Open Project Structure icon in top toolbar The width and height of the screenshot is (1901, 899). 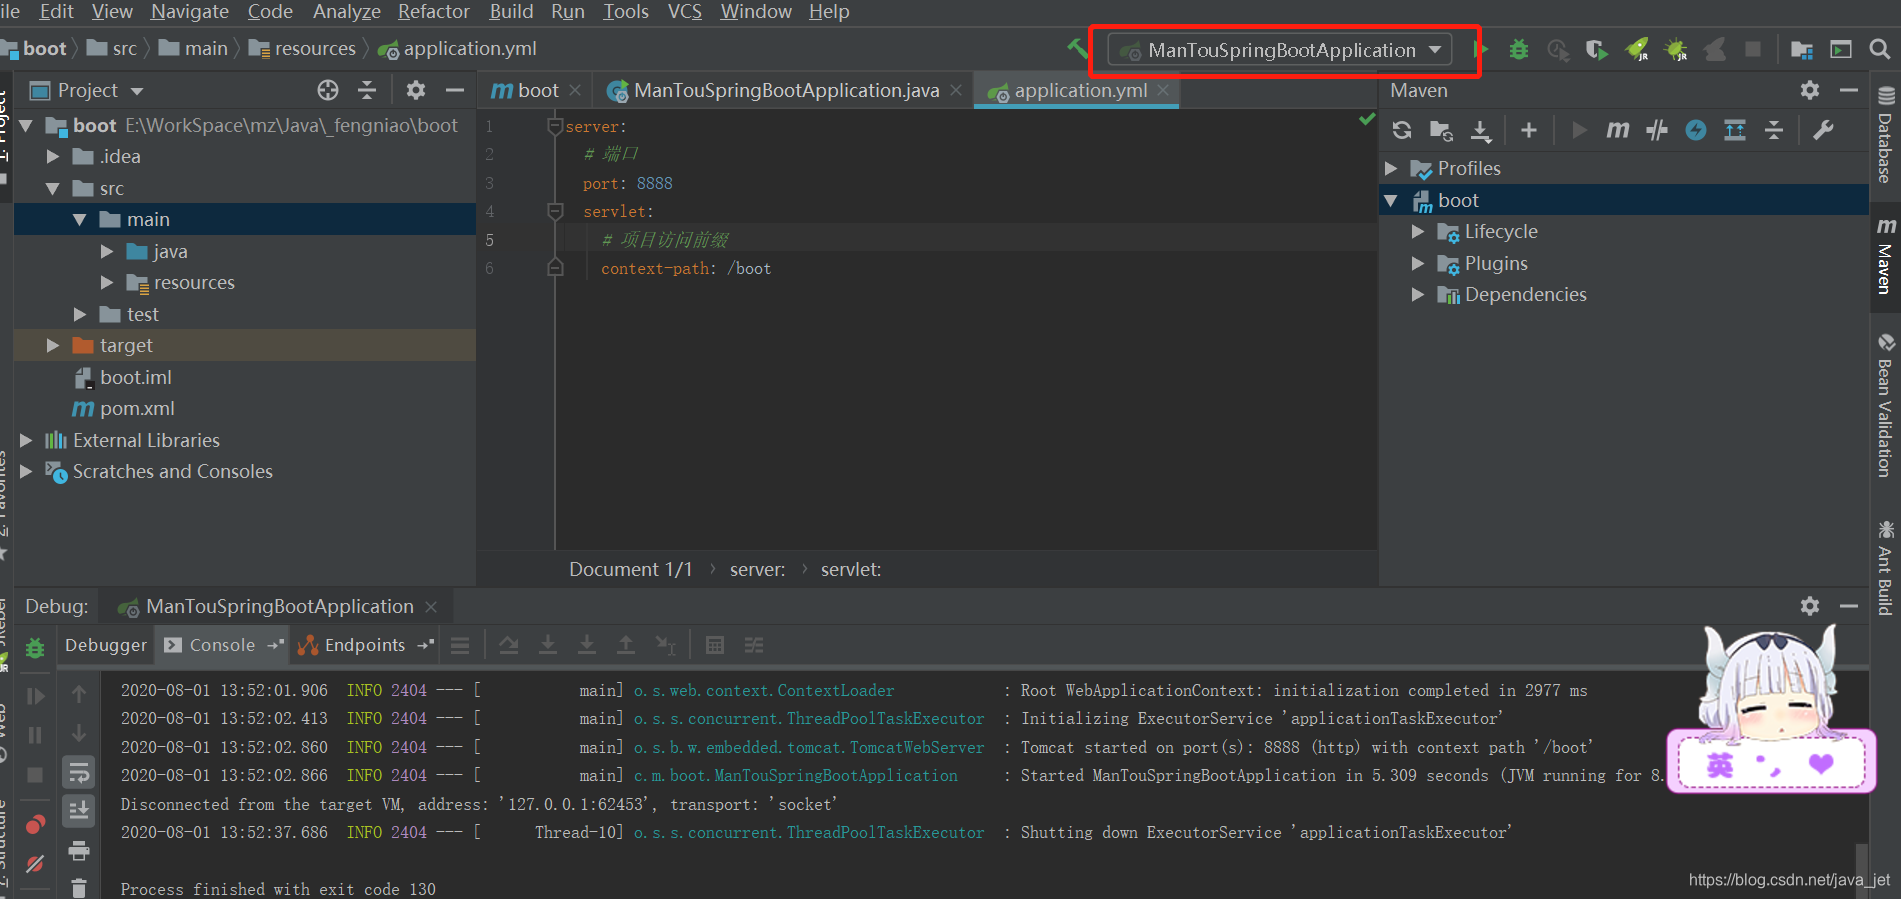(1802, 49)
